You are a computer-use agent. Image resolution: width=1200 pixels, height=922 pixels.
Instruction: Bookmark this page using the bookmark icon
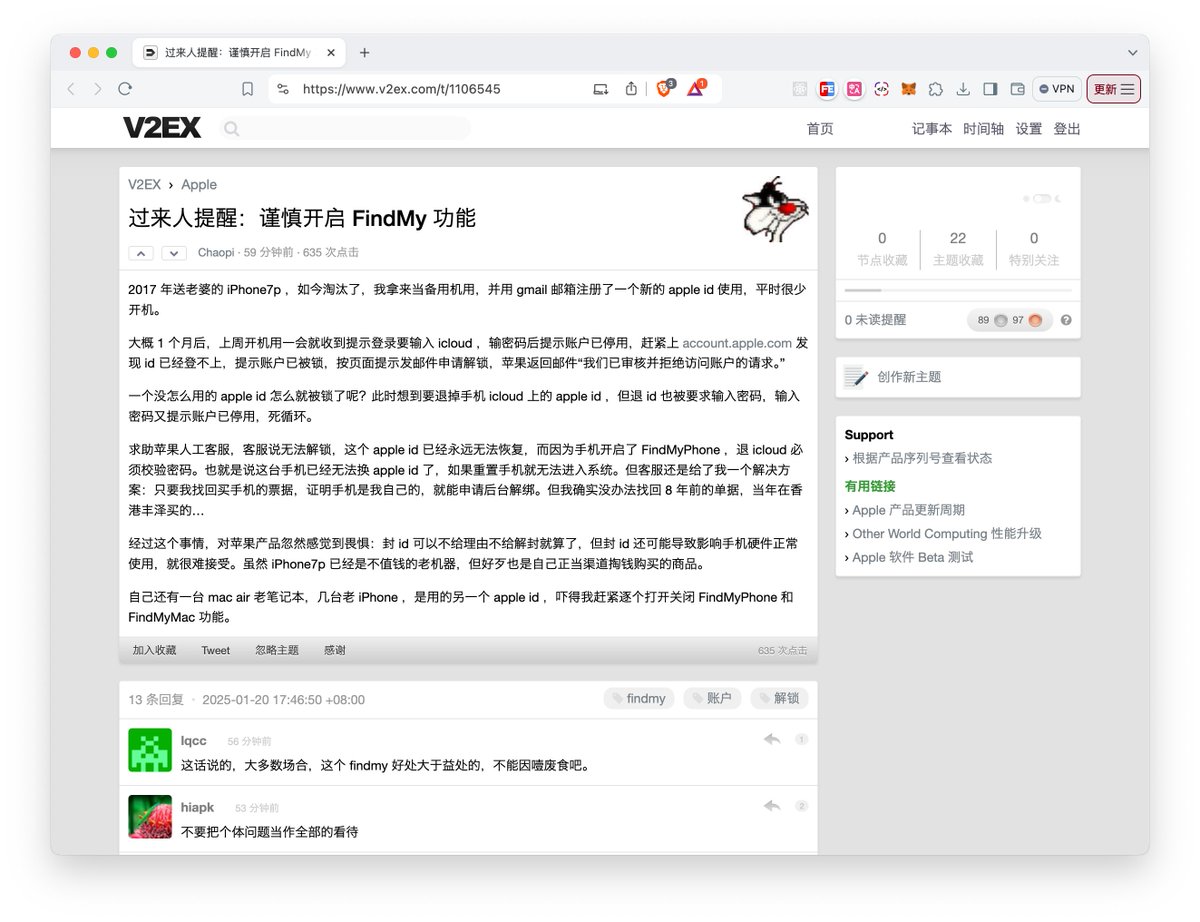pos(247,89)
